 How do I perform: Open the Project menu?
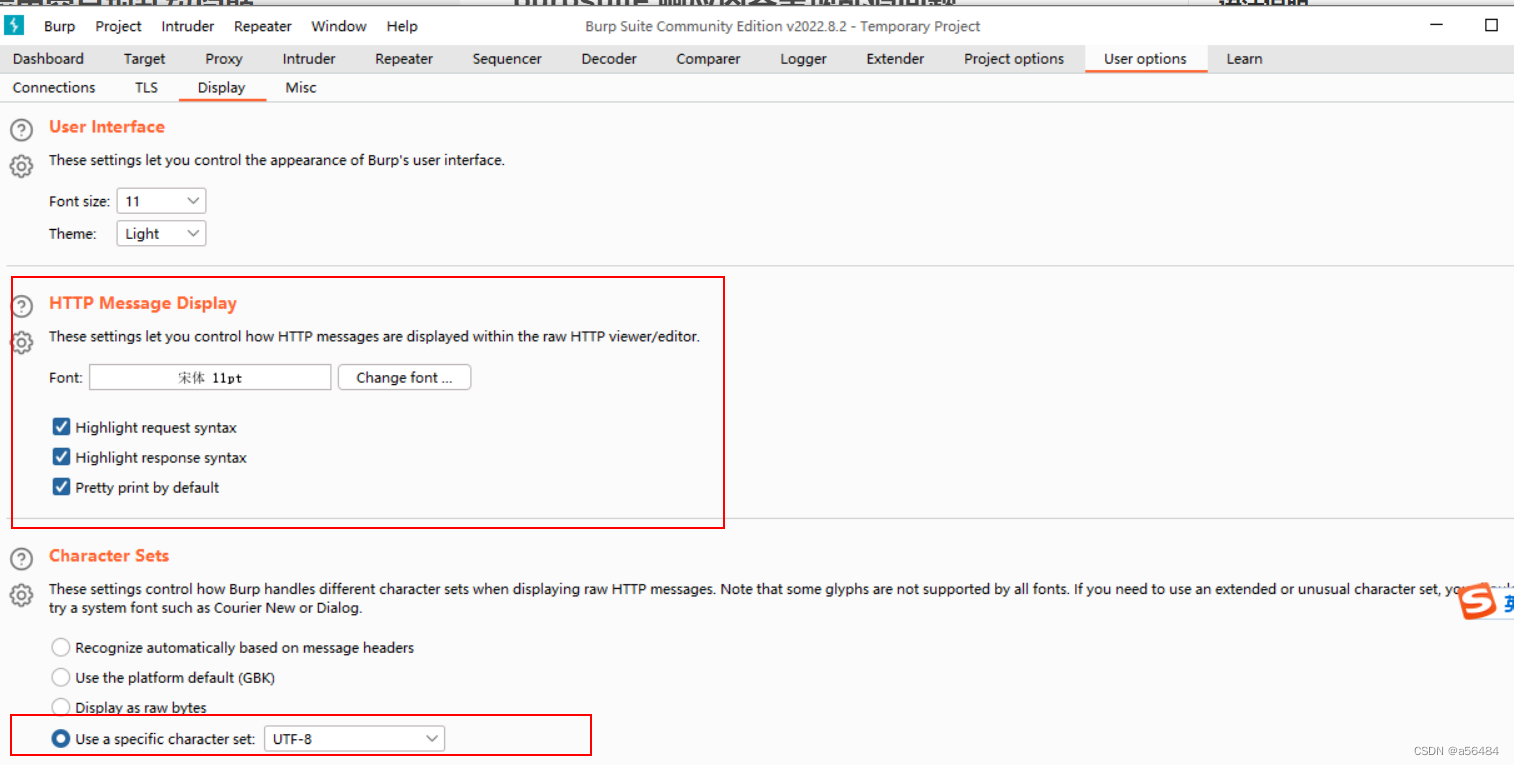[x=118, y=26]
